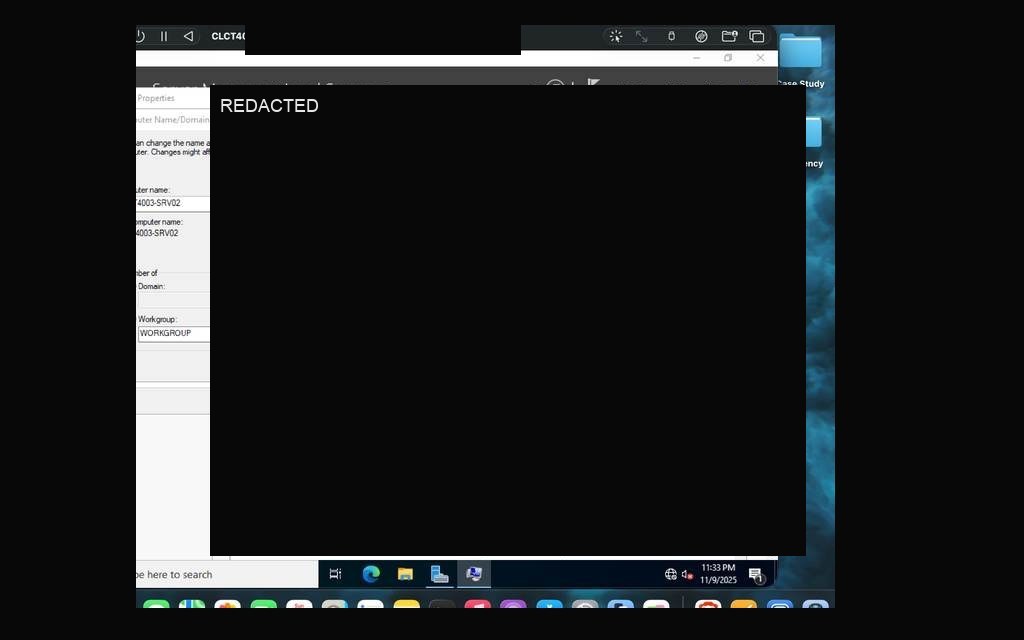This screenshot has height=640, width=1024.
Task: Click the back triangle in the VM toolbar
Action: tap(188, 37)
